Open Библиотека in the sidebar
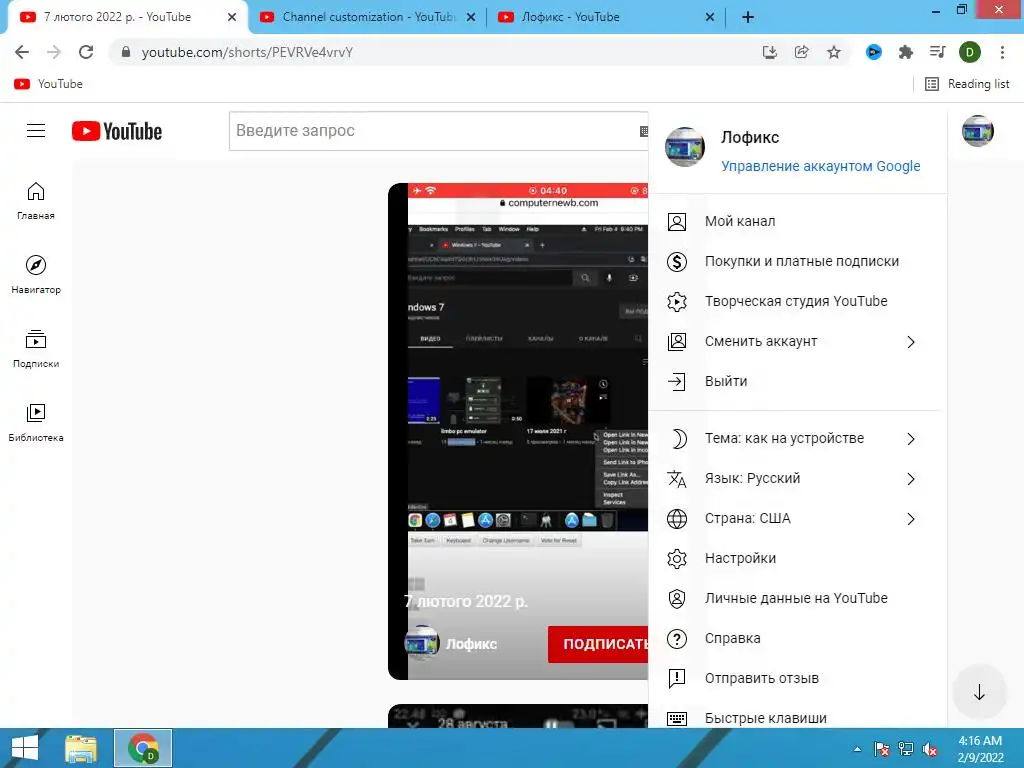 [36, 423]
